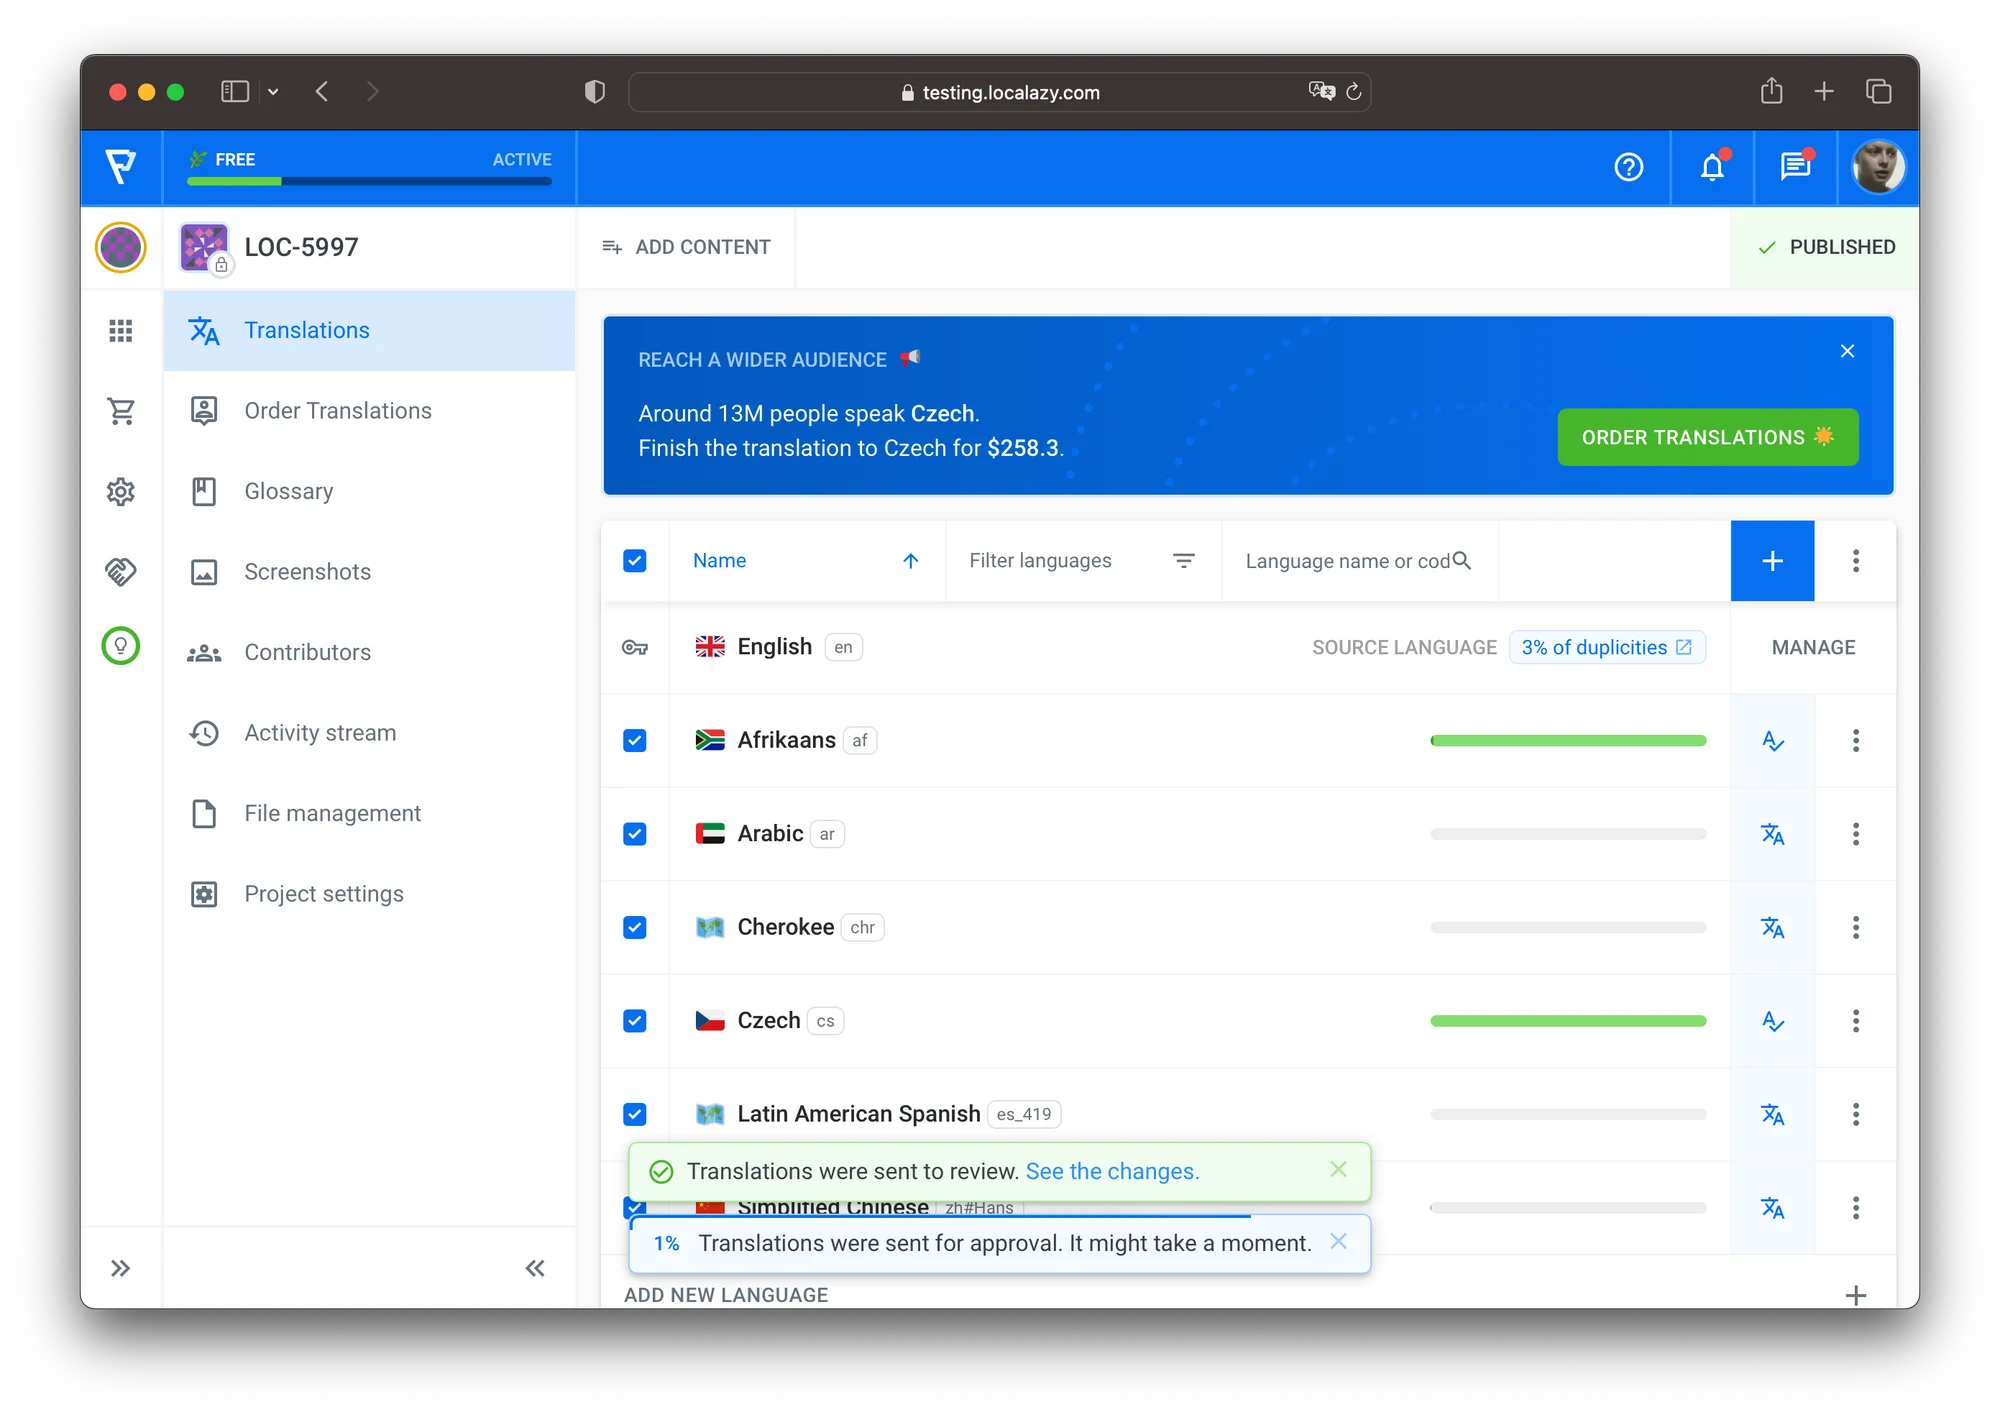Uncheck the Afrikaans language checkbox
2000x1415 pixels.
coord(635,741)
